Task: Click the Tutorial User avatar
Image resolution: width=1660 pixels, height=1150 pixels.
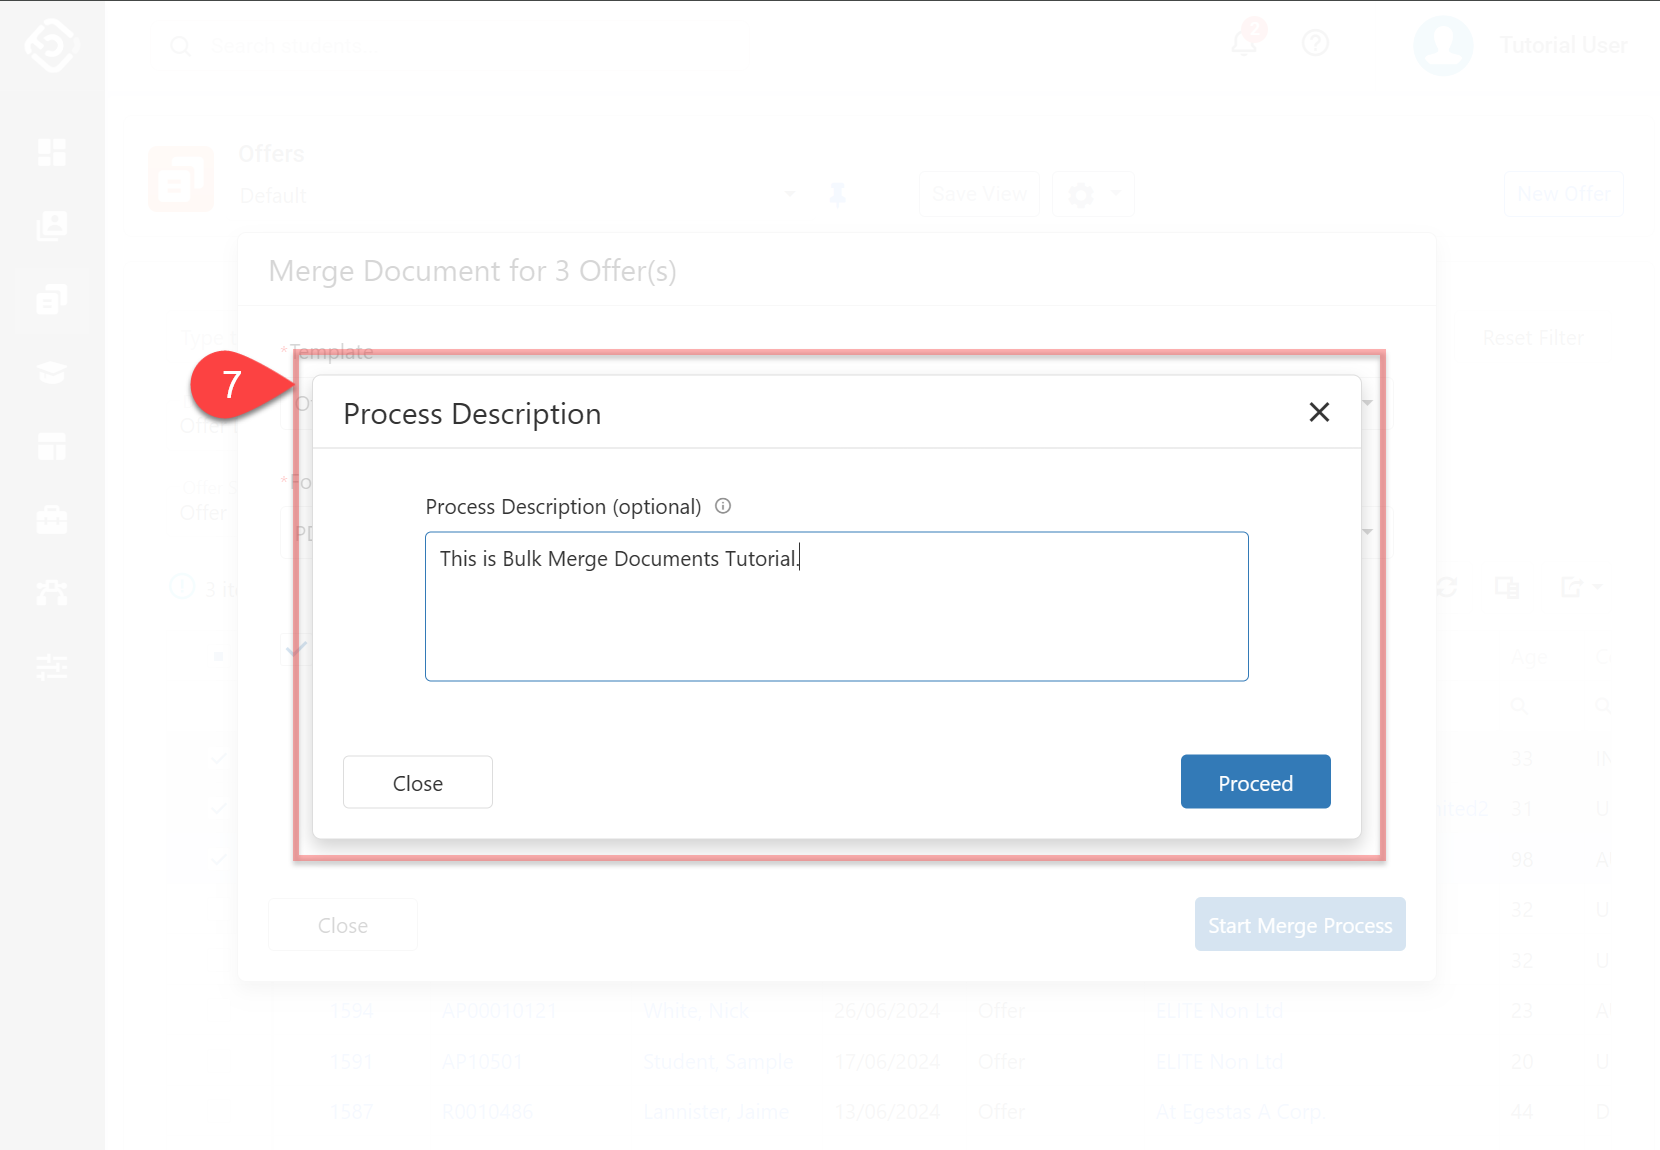Action: click(x=1442, y=45)
